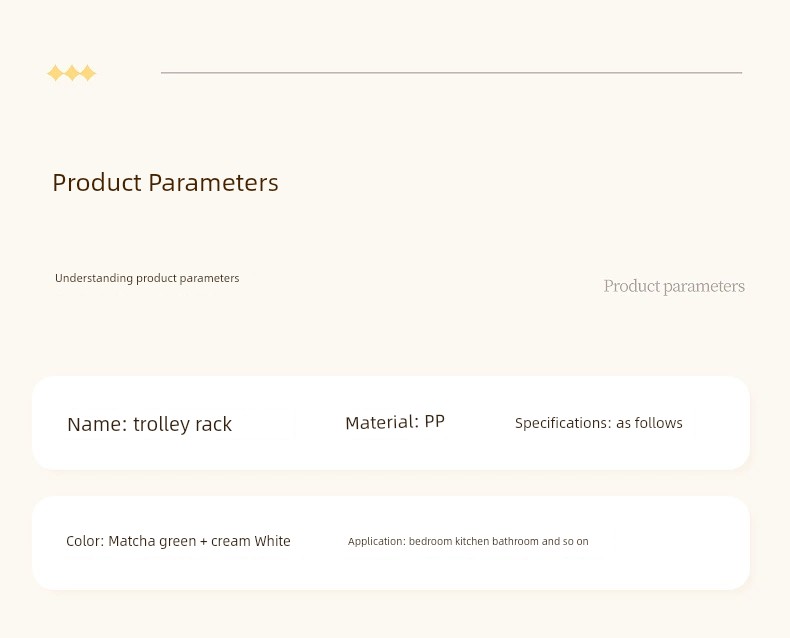The height and width of the screenshot is (638, 790).
Task: Click 'Specifications: as follows' text
Action: tap(599, 423)
